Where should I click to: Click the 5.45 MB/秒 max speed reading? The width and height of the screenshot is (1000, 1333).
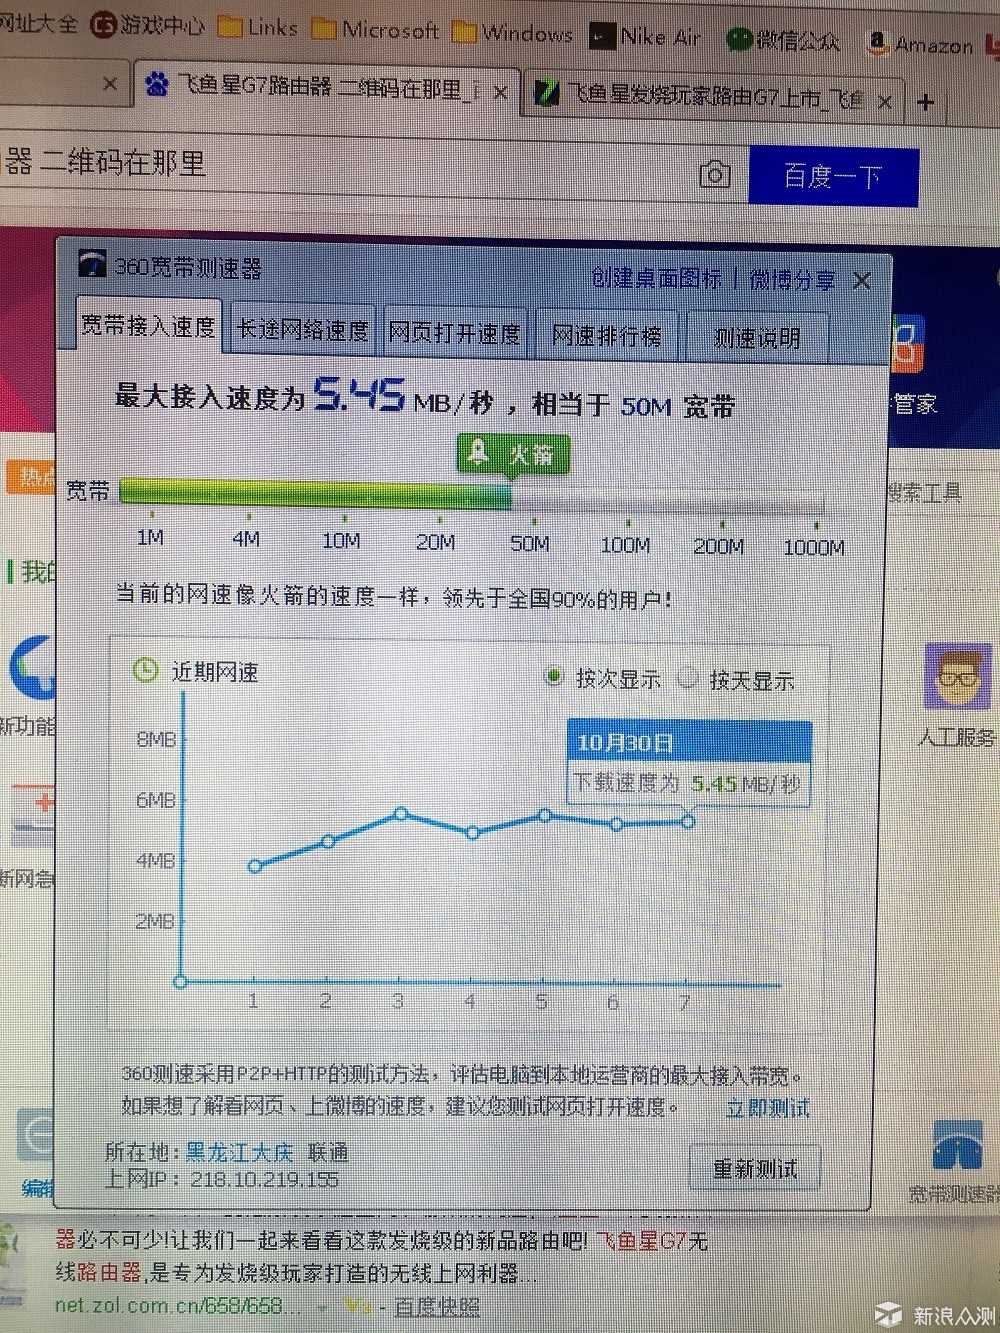(404, 397)
